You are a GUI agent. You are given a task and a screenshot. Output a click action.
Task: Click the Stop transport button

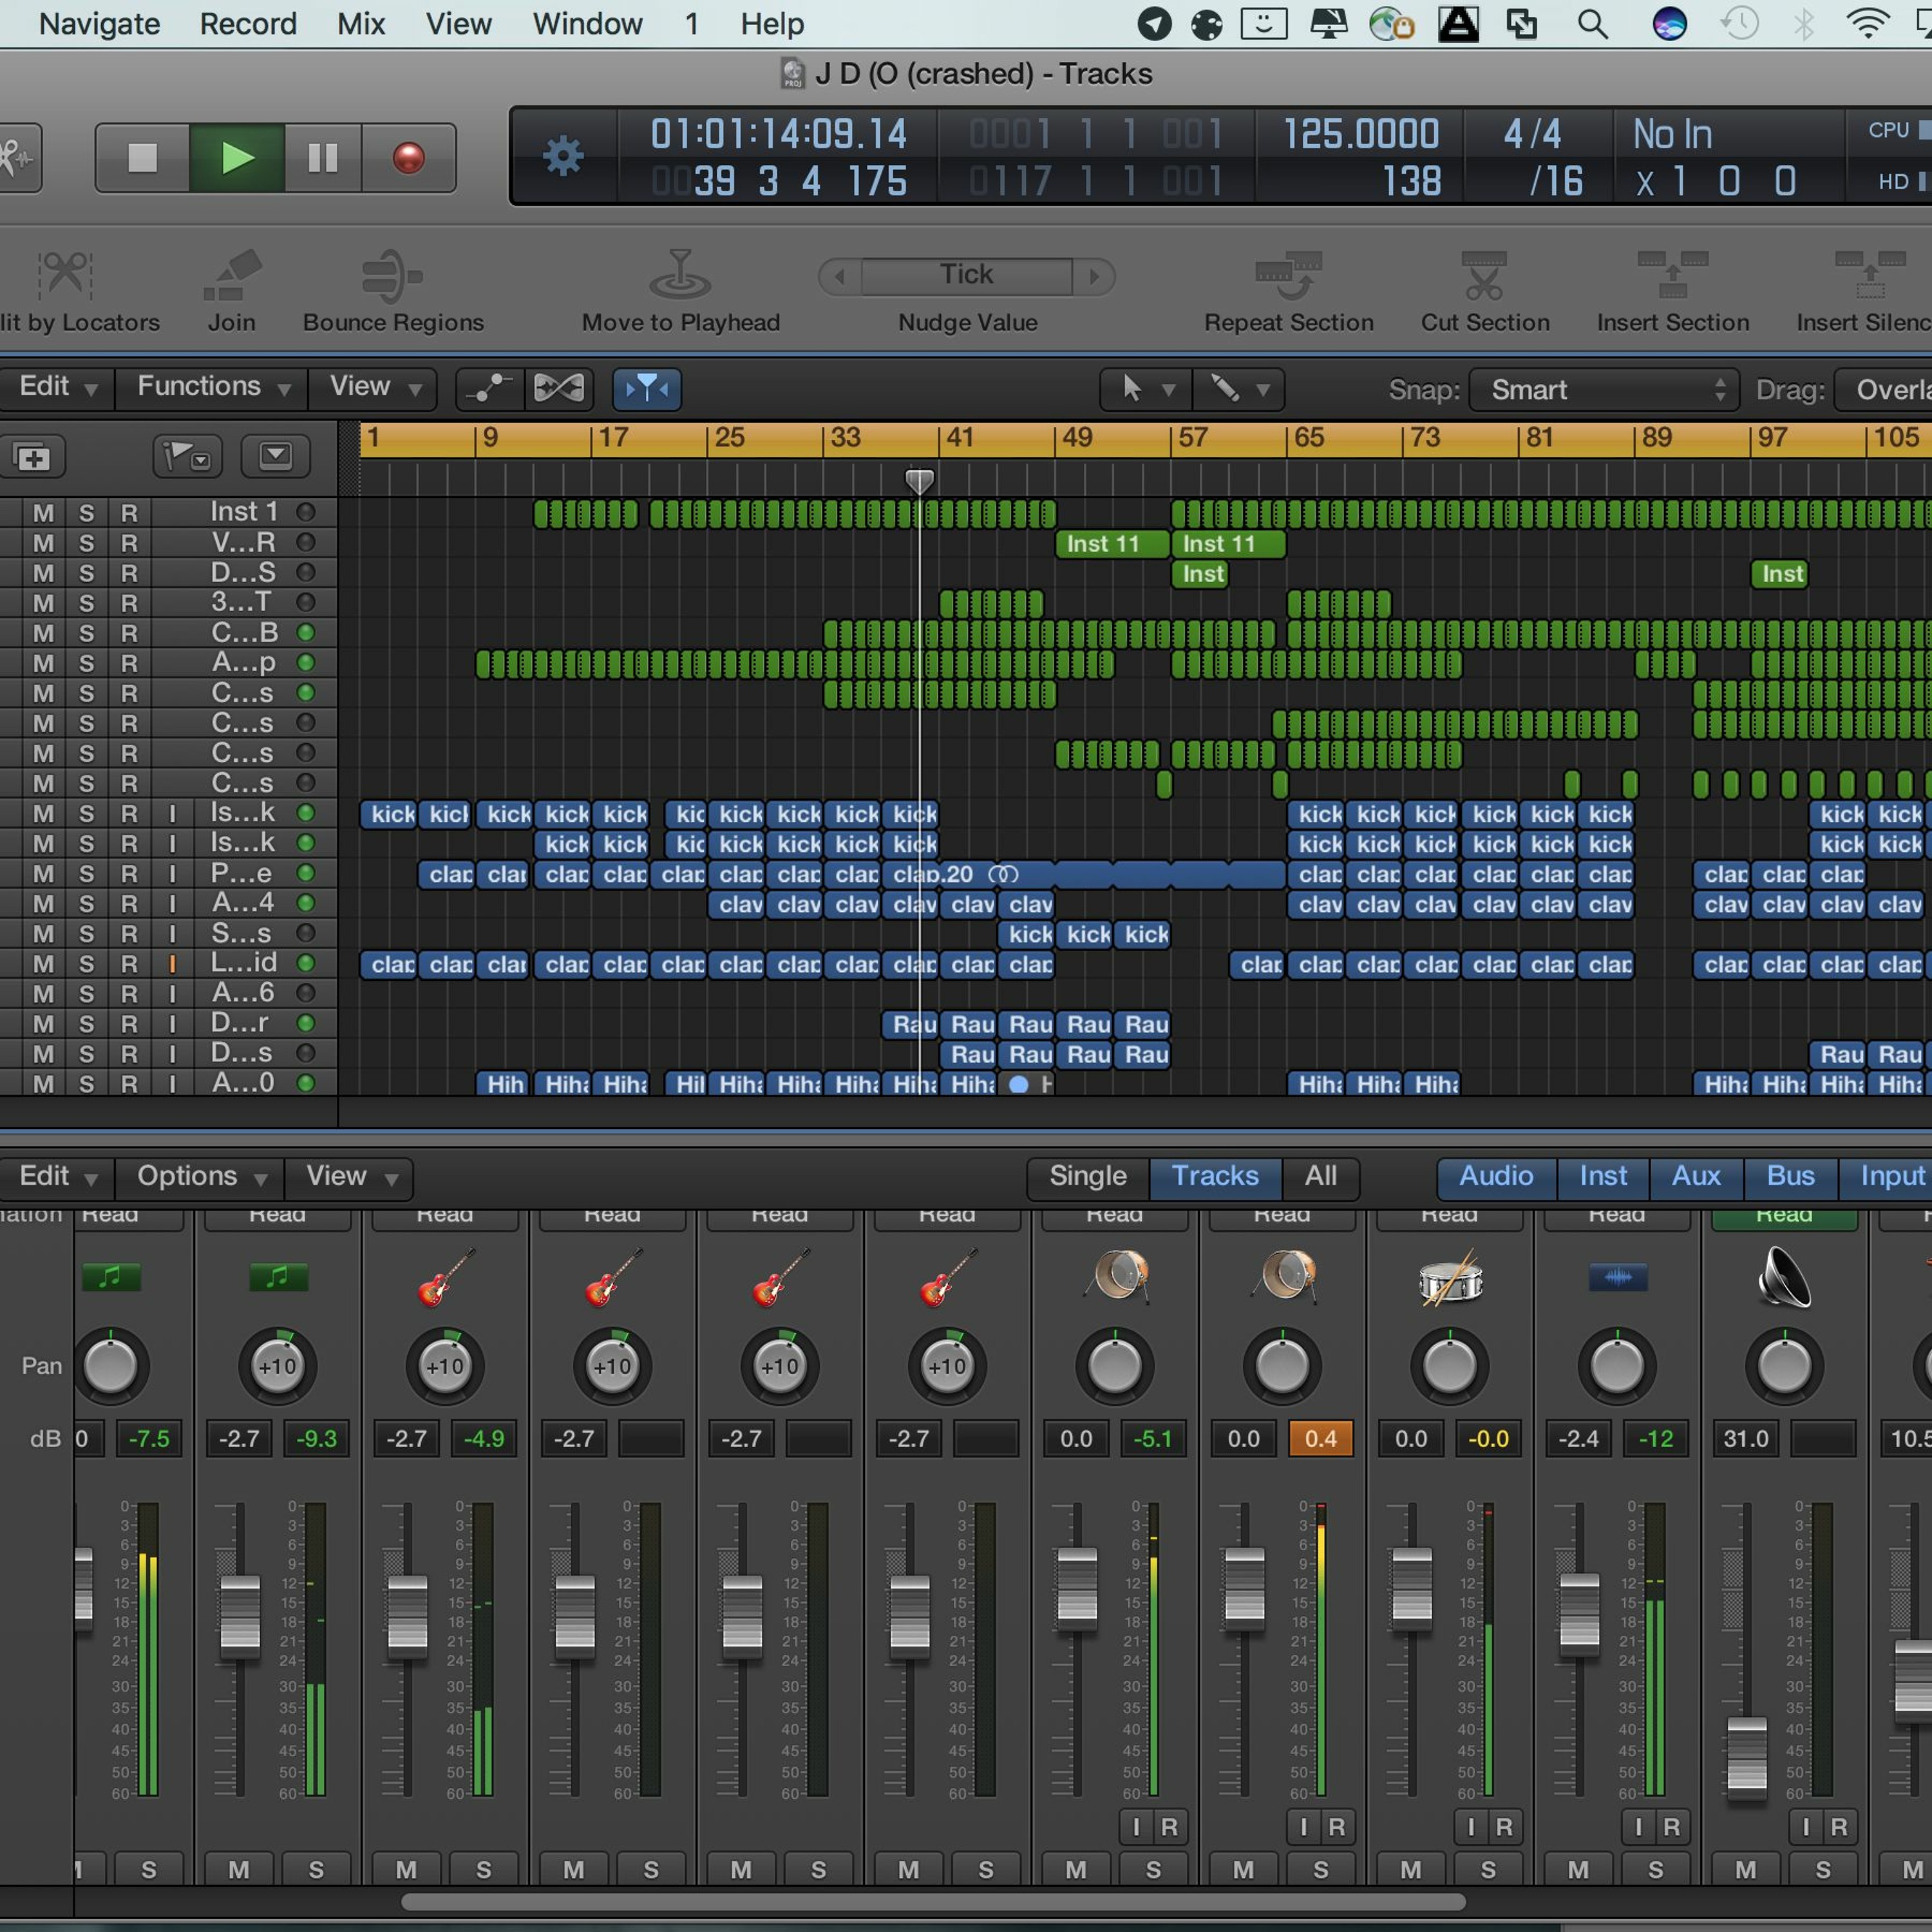coord(142,157)
